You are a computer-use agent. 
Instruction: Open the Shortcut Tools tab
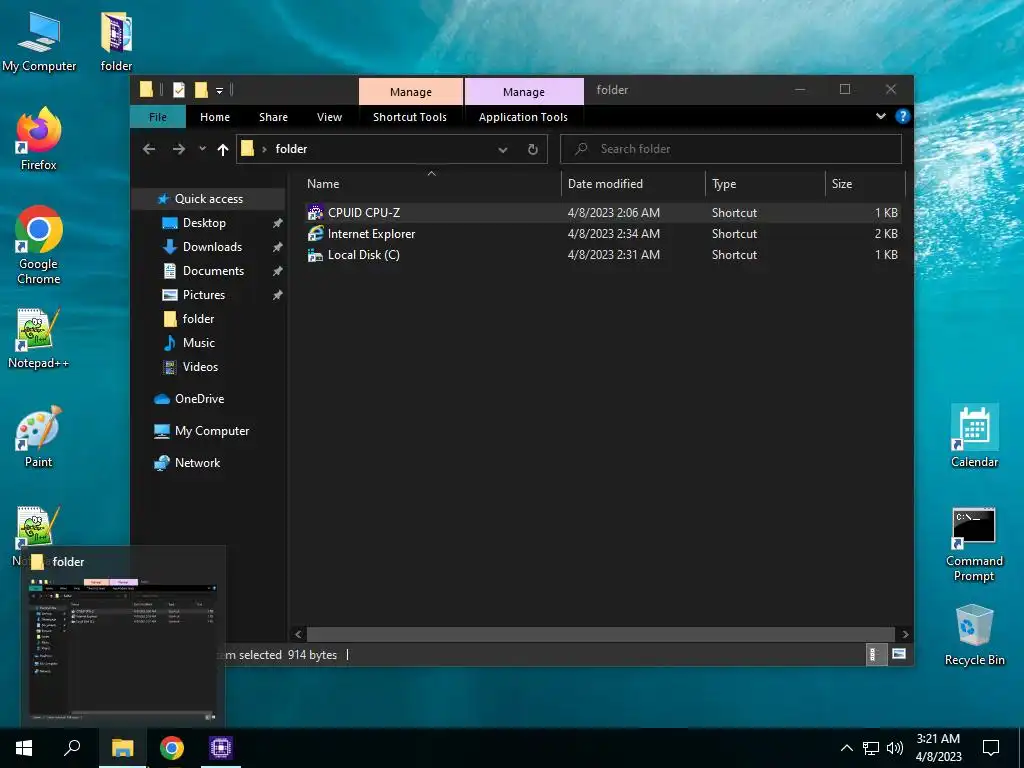[409, 117]
